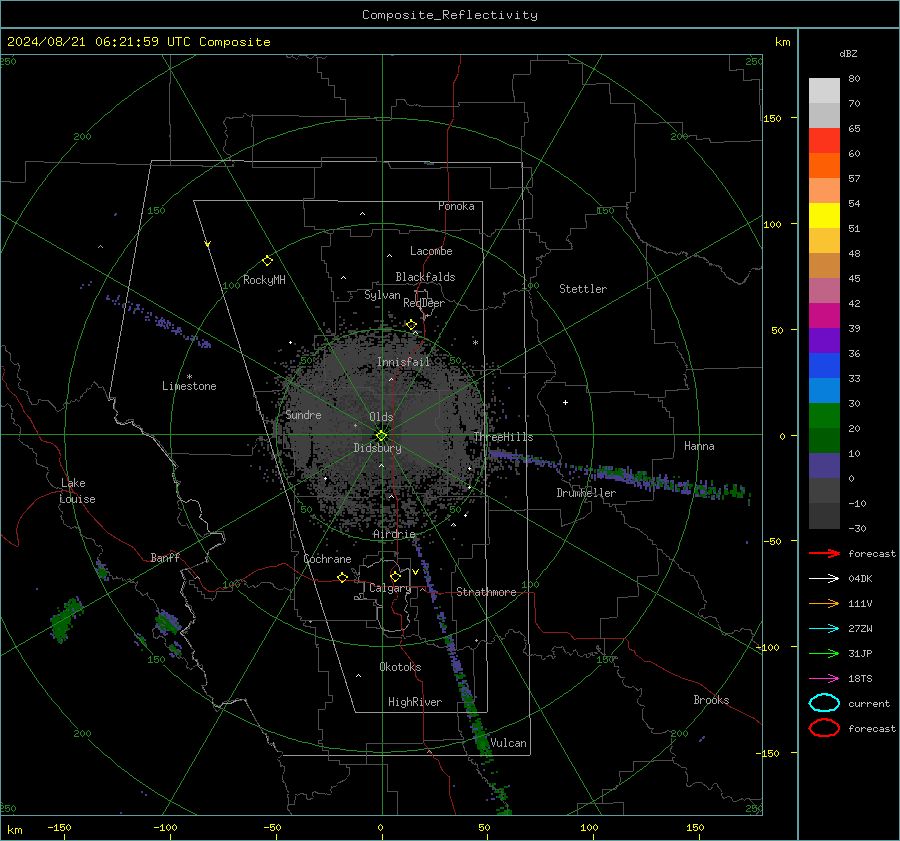Select the slate 0-10 dBZ swatch
The image size is (900, 841).
click(824, 466)
